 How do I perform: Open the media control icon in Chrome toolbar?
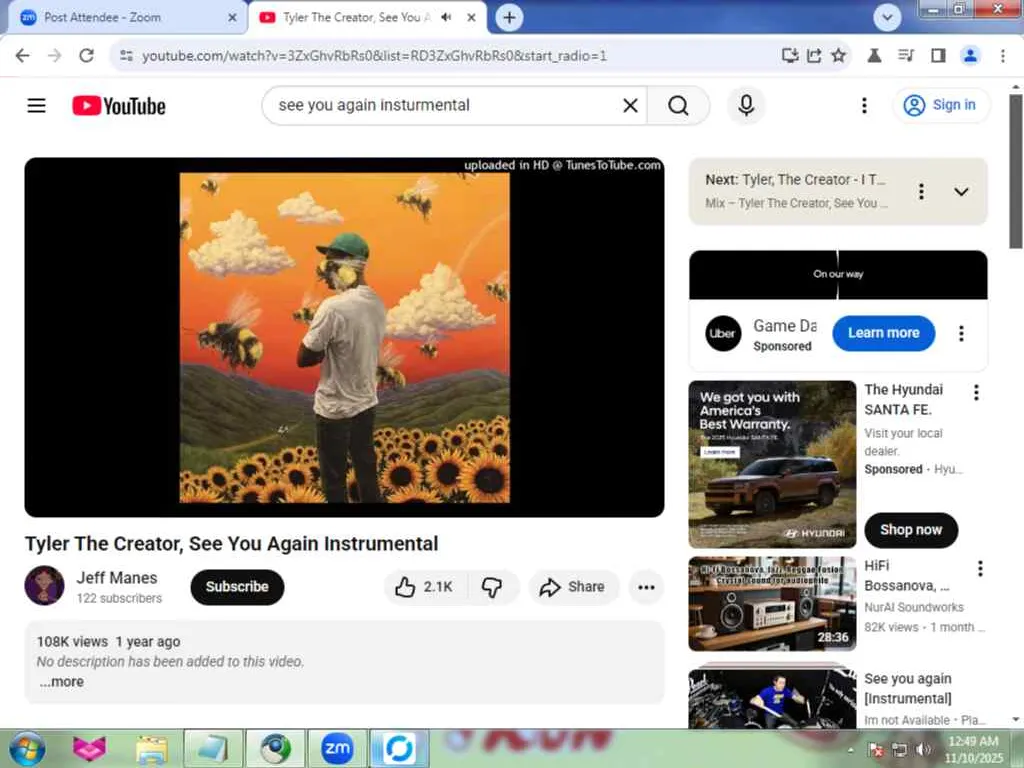(906, 56)
